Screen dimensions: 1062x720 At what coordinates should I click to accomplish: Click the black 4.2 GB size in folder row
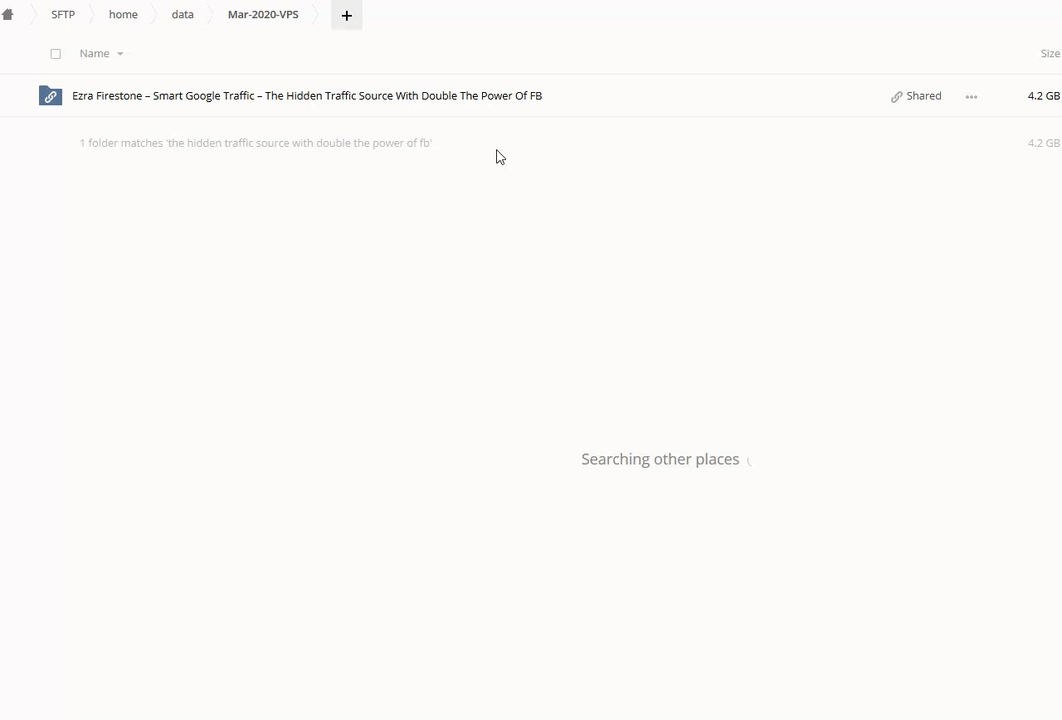coord(1043,96)
